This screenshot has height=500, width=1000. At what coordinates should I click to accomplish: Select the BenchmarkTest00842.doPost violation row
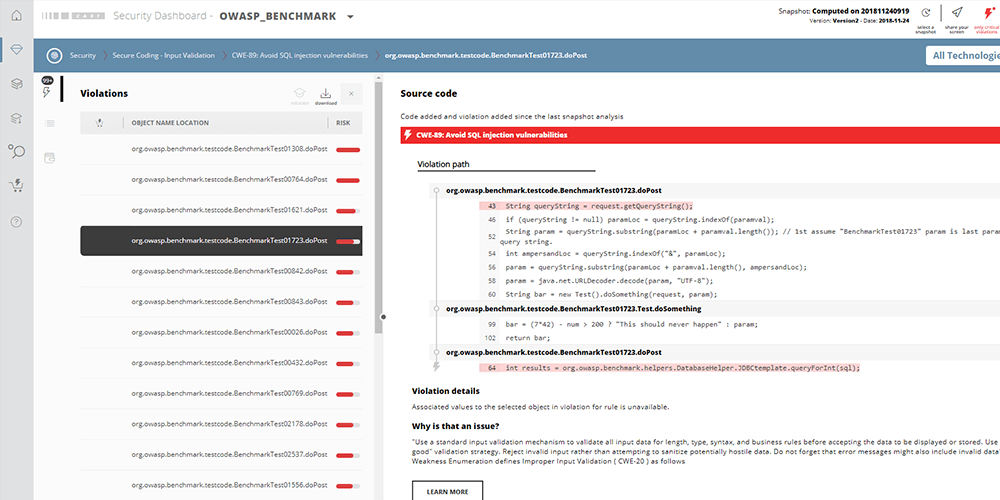click(x=221, y=271)
